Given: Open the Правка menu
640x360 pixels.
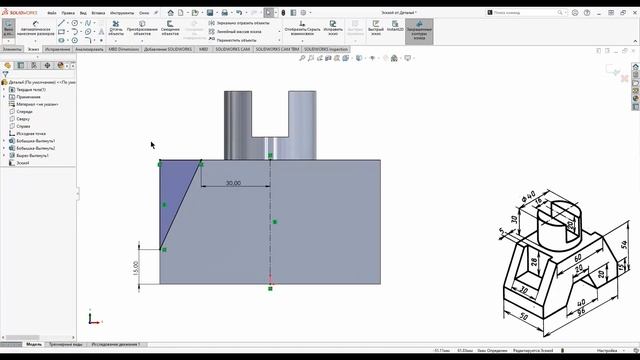Looking at the screenshot, I should tap(68, 13).
